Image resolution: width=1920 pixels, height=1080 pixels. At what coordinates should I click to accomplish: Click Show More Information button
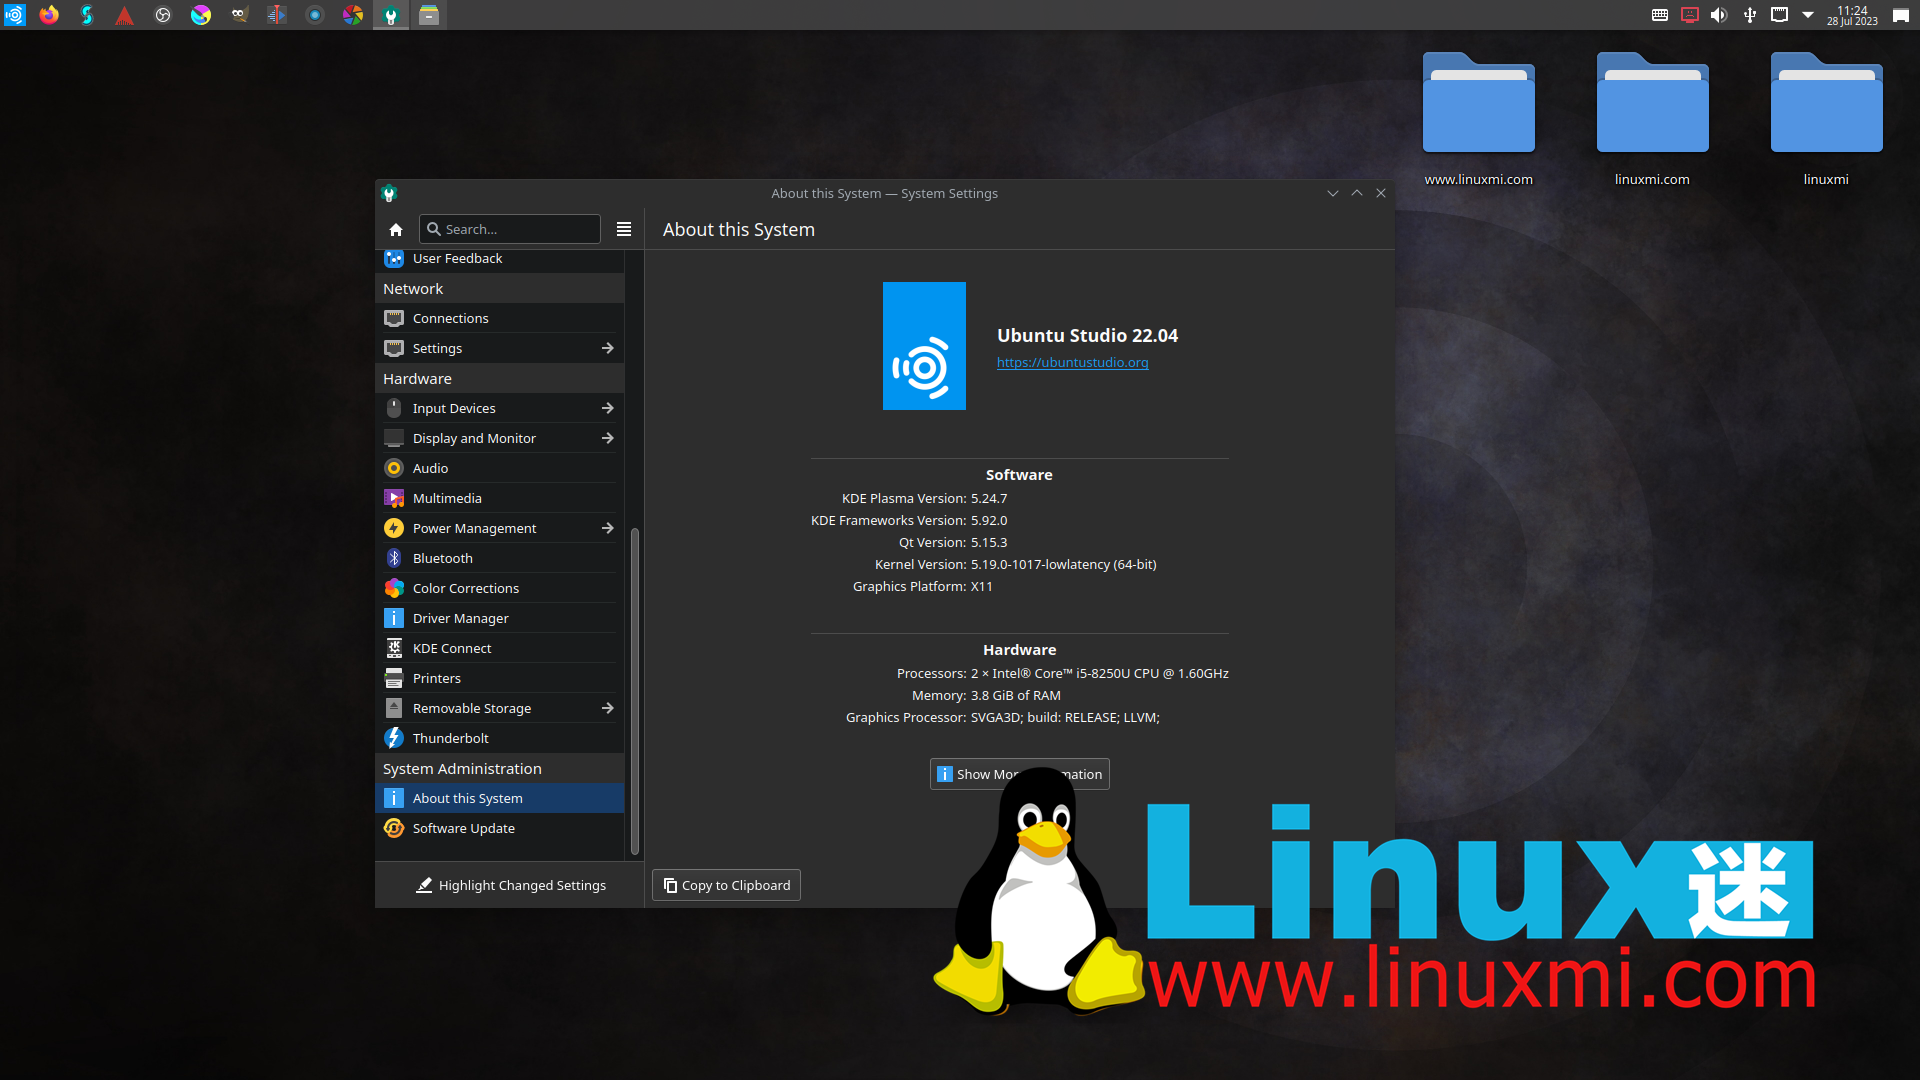1019,774
